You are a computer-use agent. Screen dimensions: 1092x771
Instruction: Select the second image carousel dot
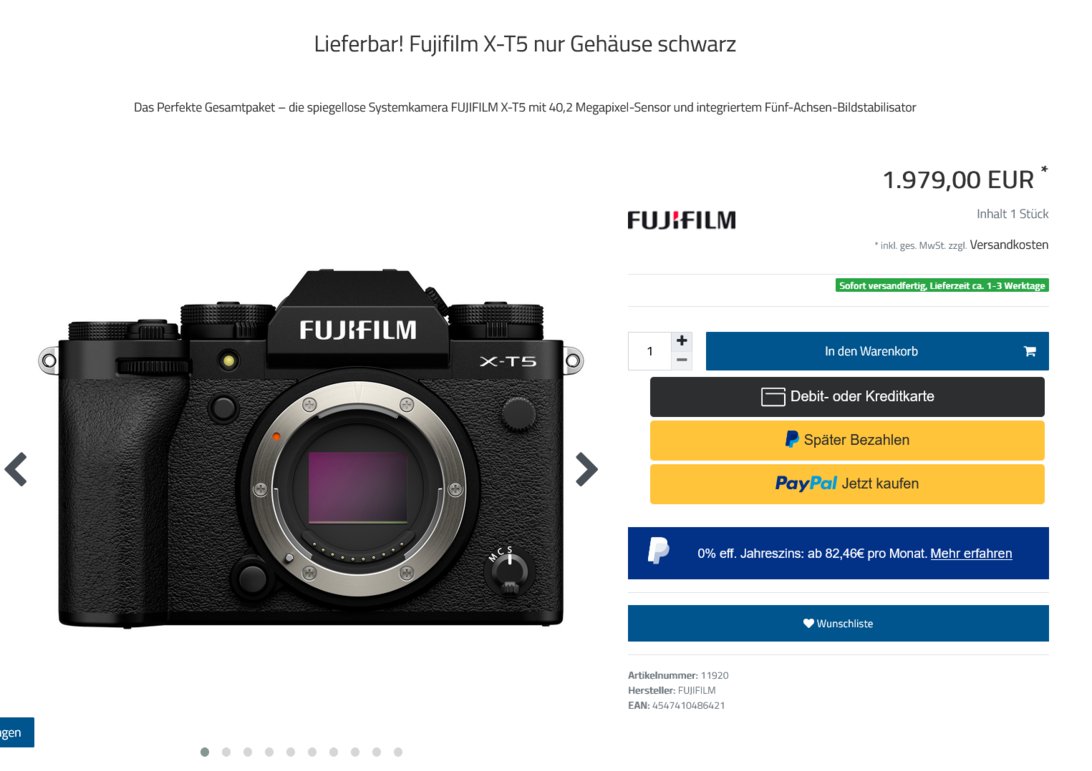coord(226,752)
